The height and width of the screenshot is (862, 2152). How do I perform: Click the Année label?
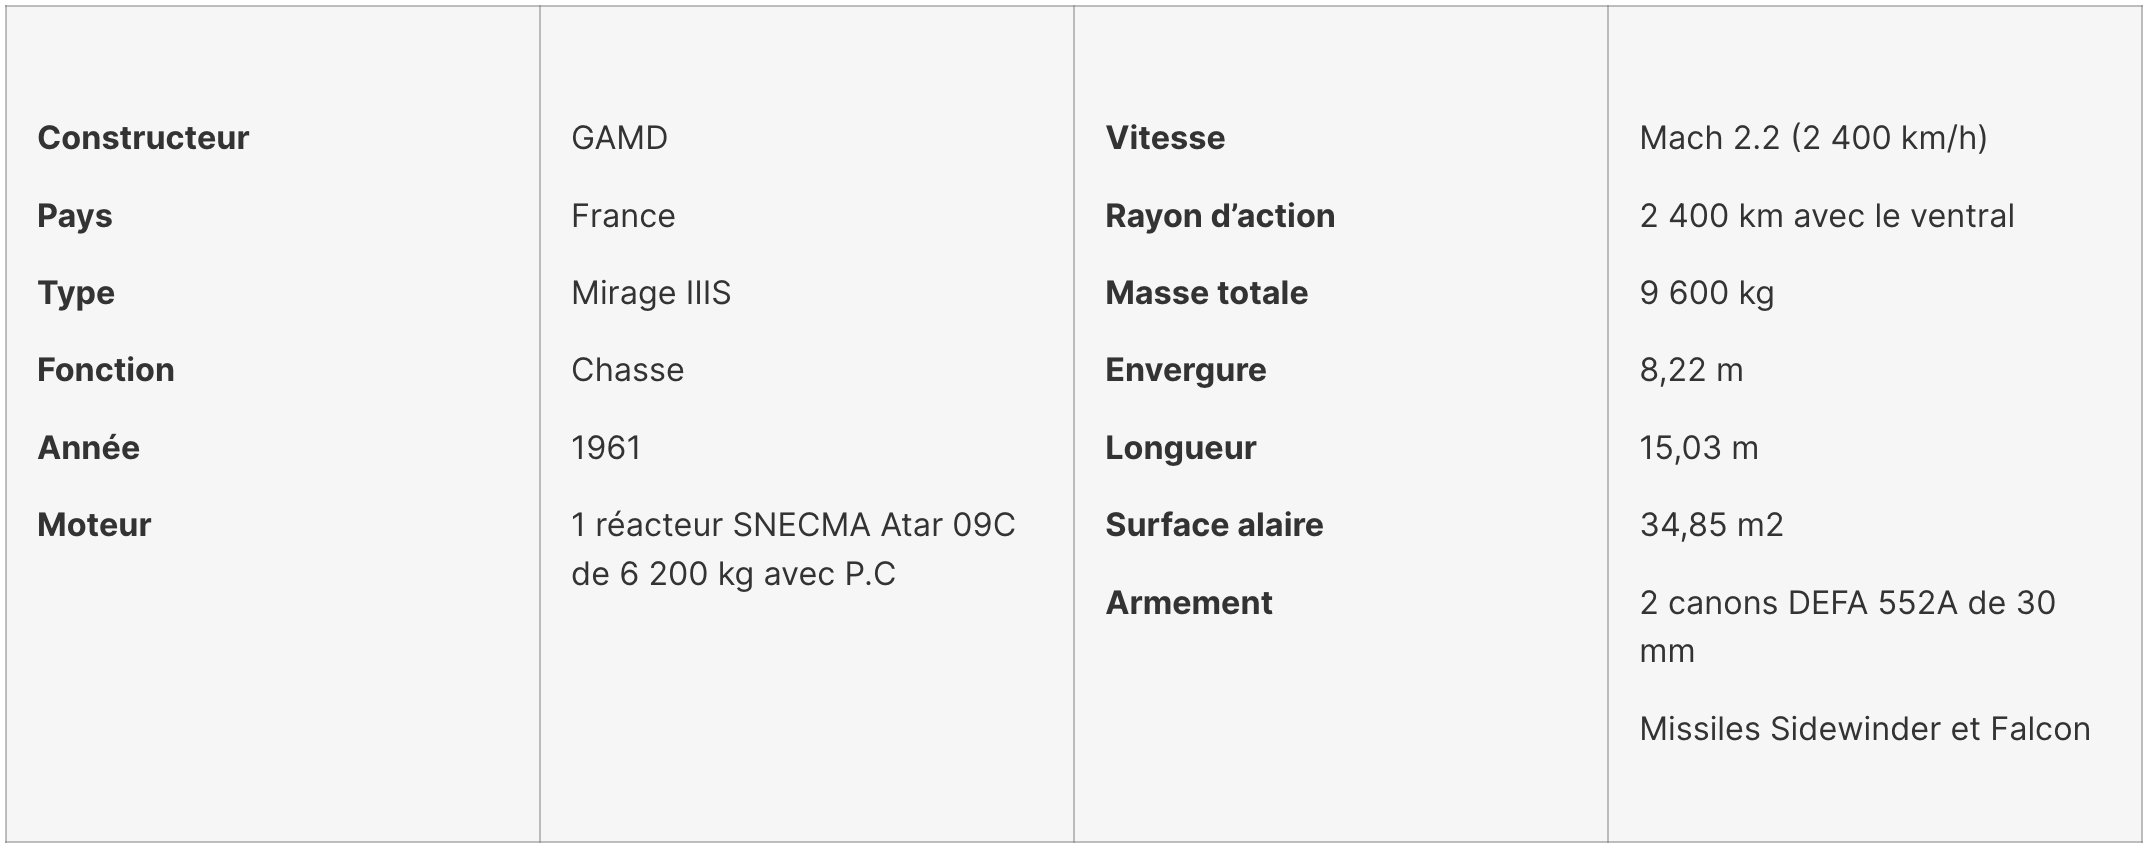88,448
